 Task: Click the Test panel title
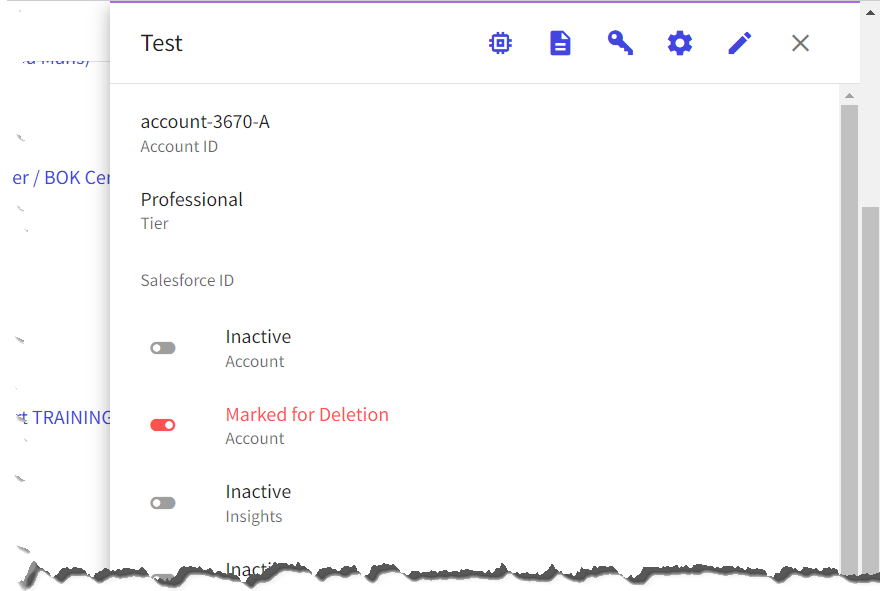[162, 43]
